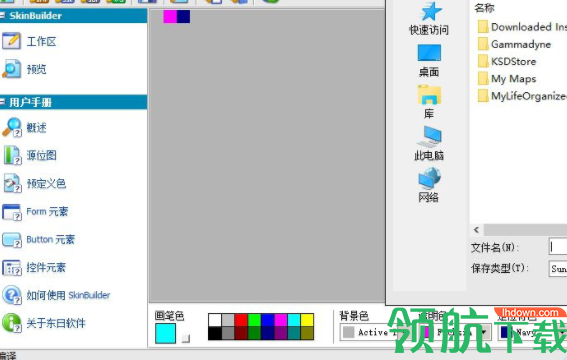The height and width of the screenshot is (360, 567).
Task: Click the file list scroll-left arrow
Action: pos(477,230)
